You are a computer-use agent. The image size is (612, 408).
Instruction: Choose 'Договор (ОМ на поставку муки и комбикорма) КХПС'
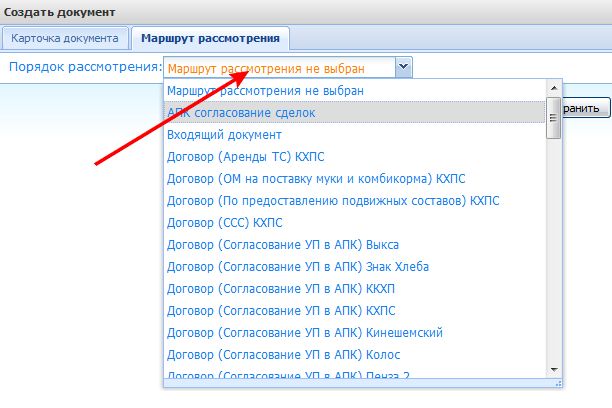pyautogui.click(x=316, y=179)
